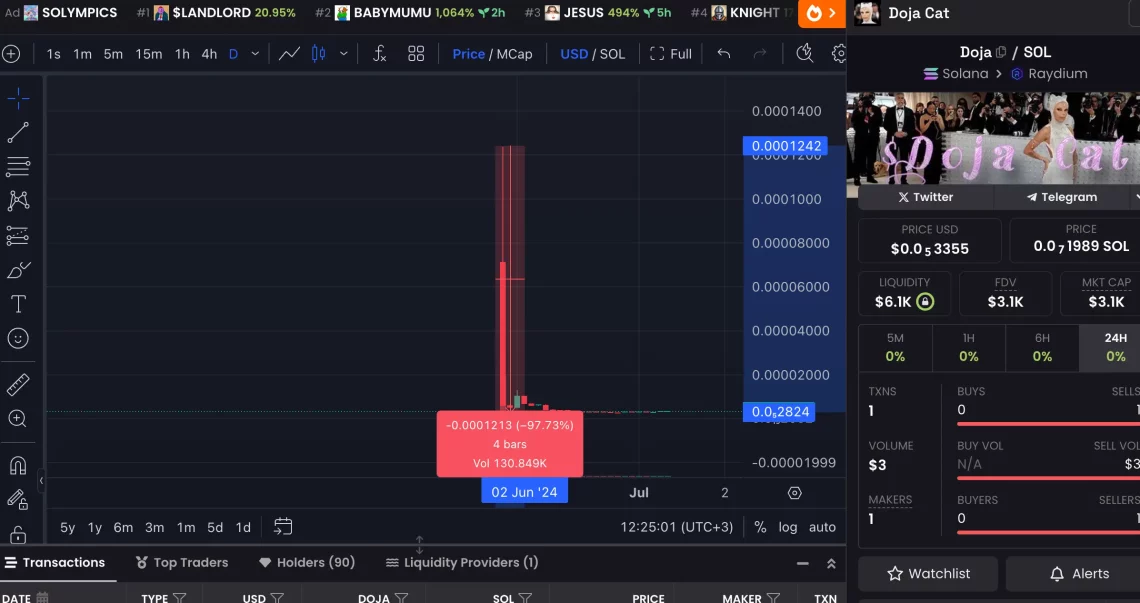This screenshot has height=603, width=1140.
Task: Toggle keep-drawing pencil lock mode
Action: point(18,499)
